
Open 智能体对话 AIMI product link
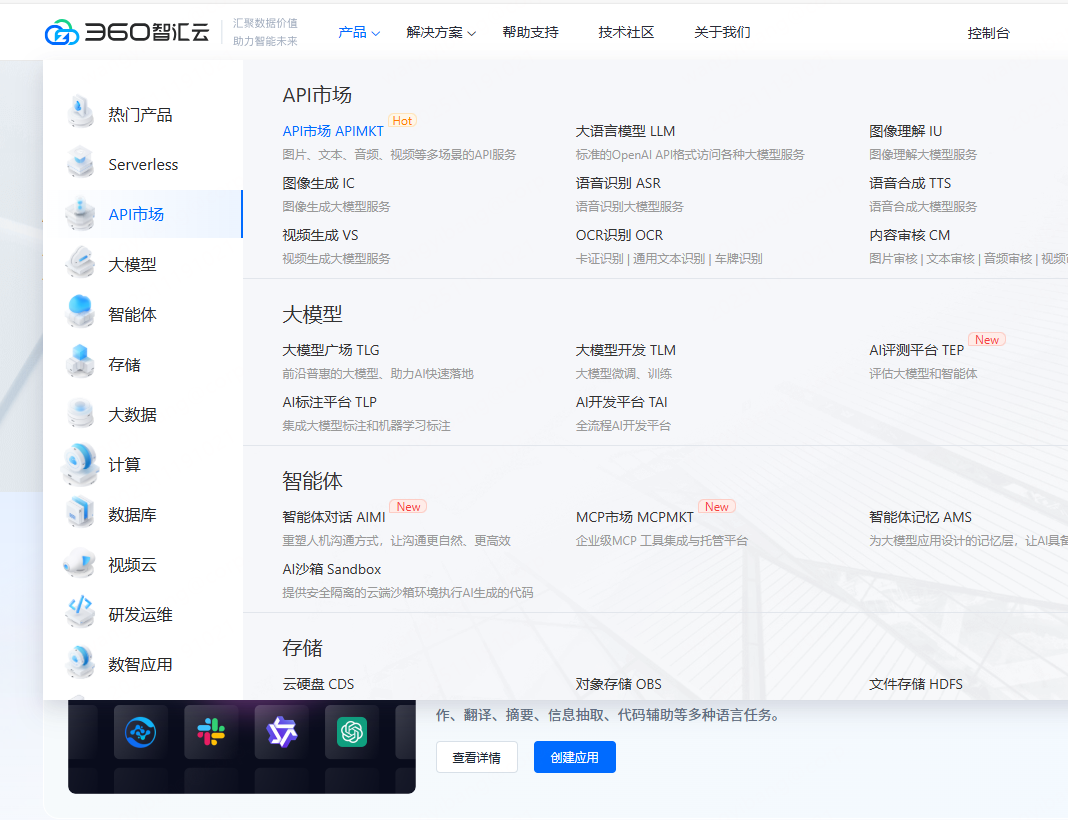coord(334,517)
